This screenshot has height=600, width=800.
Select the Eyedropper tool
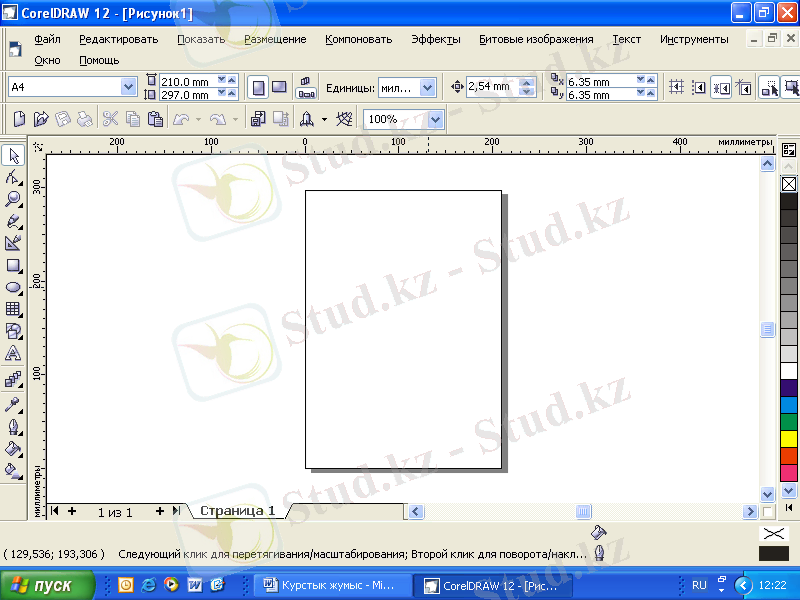coord(13,405)
